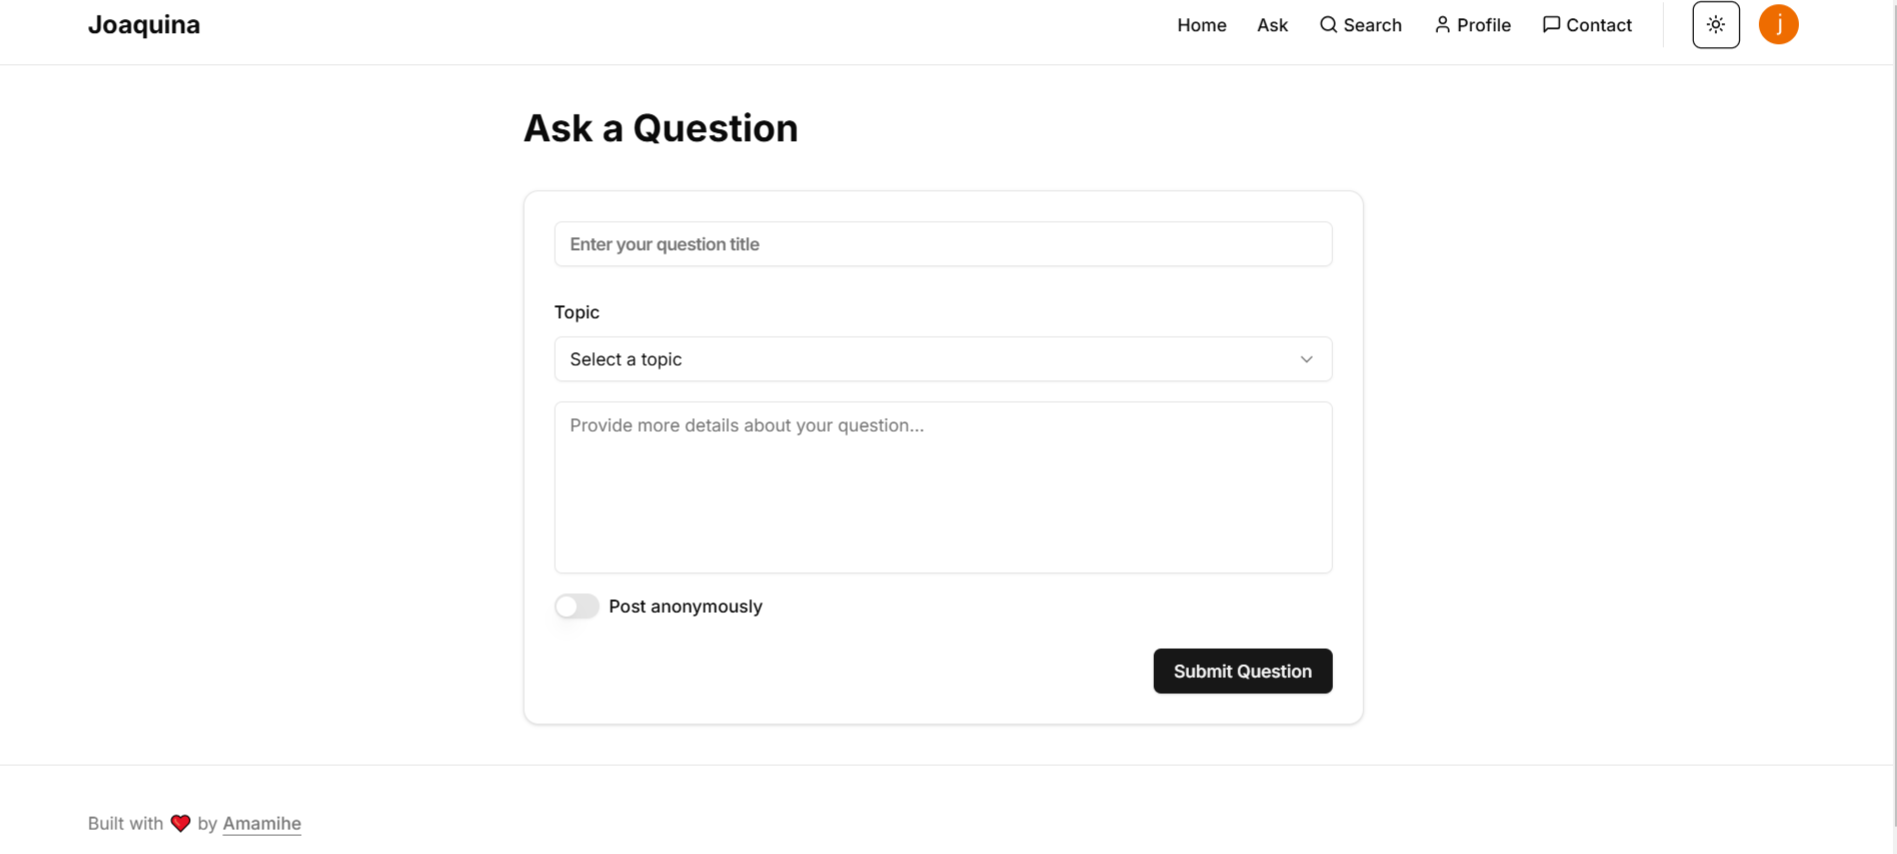
Task: Open the Select a topic dropdown
Action: click(943, 359)
